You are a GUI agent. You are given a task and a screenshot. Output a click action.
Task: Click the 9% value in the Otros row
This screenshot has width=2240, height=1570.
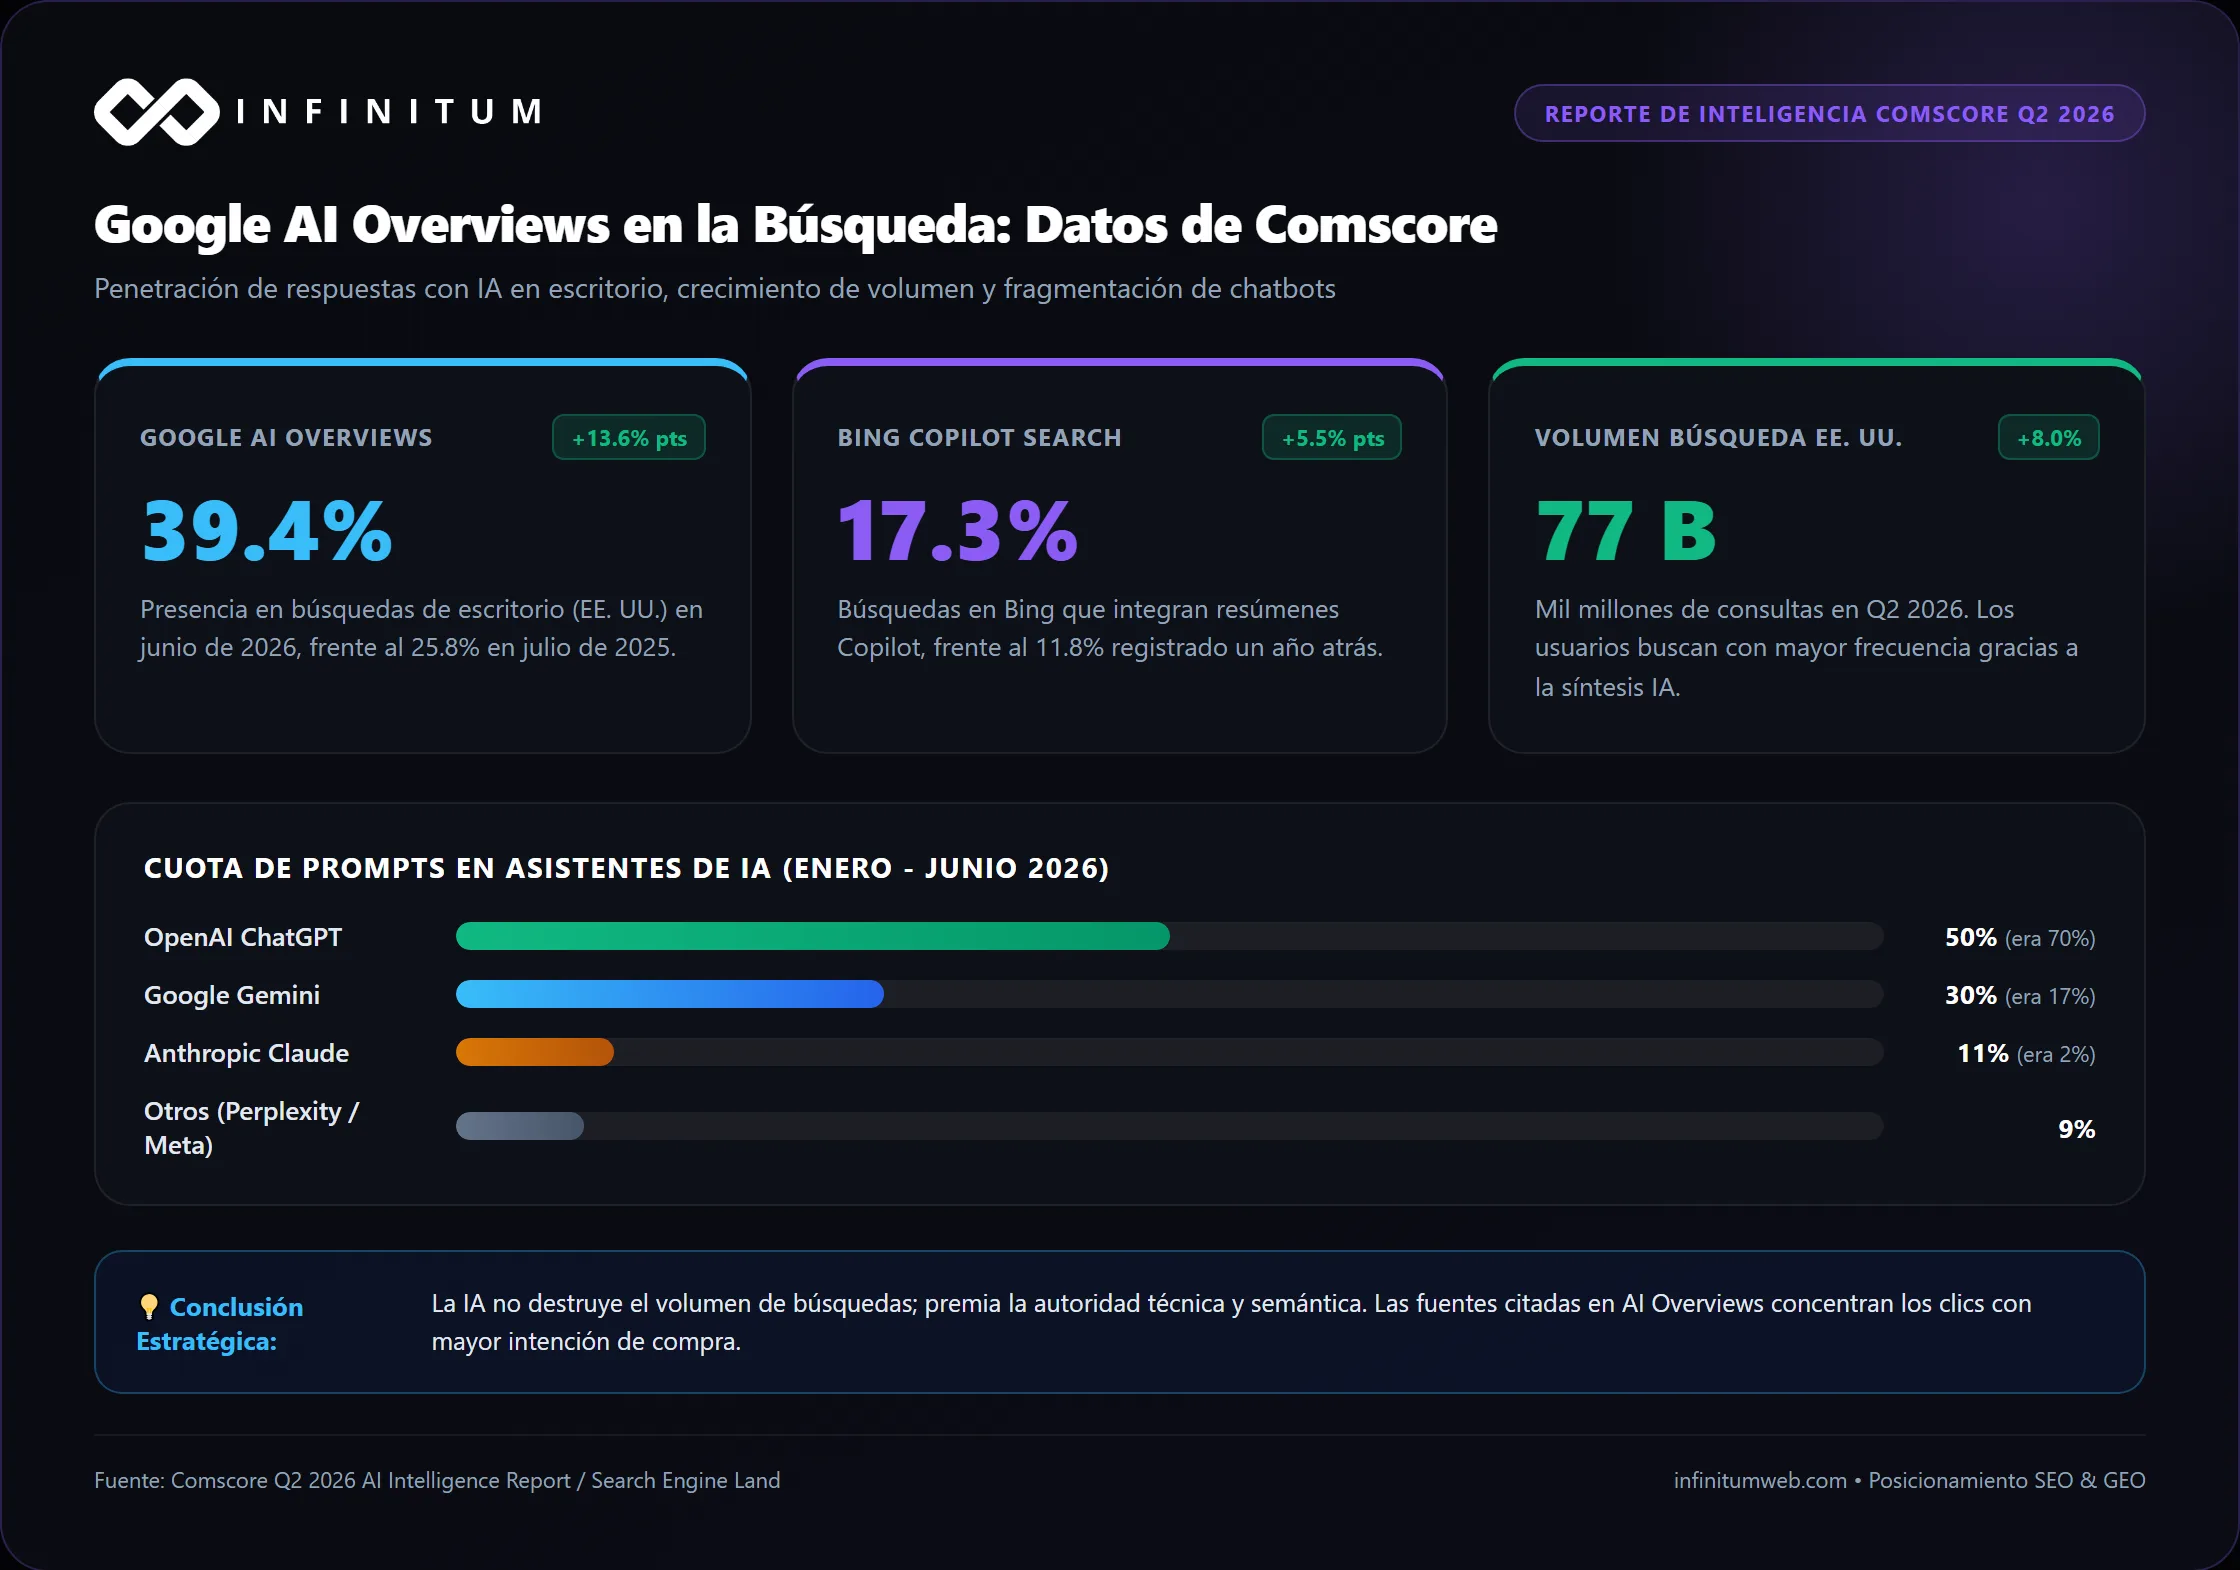(2076, 1129)
